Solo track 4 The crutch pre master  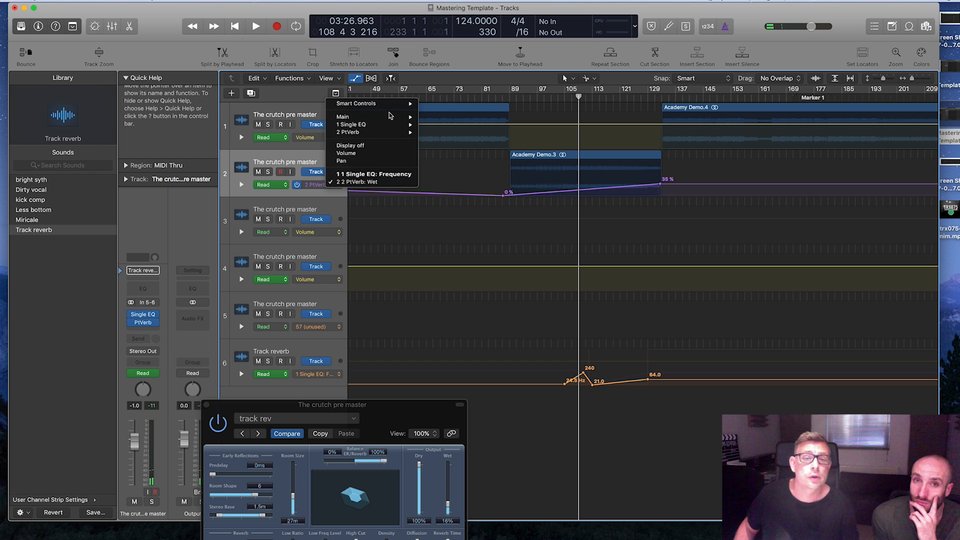click(268, 266)
